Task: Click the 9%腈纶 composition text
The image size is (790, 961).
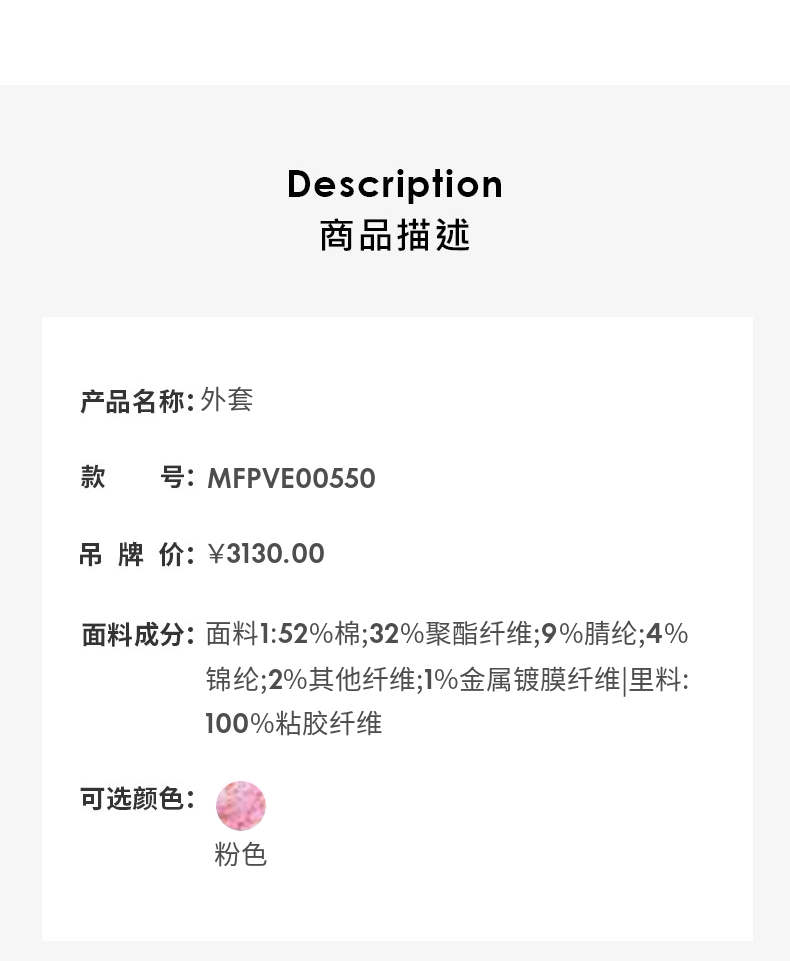Action: coord(590,634)
